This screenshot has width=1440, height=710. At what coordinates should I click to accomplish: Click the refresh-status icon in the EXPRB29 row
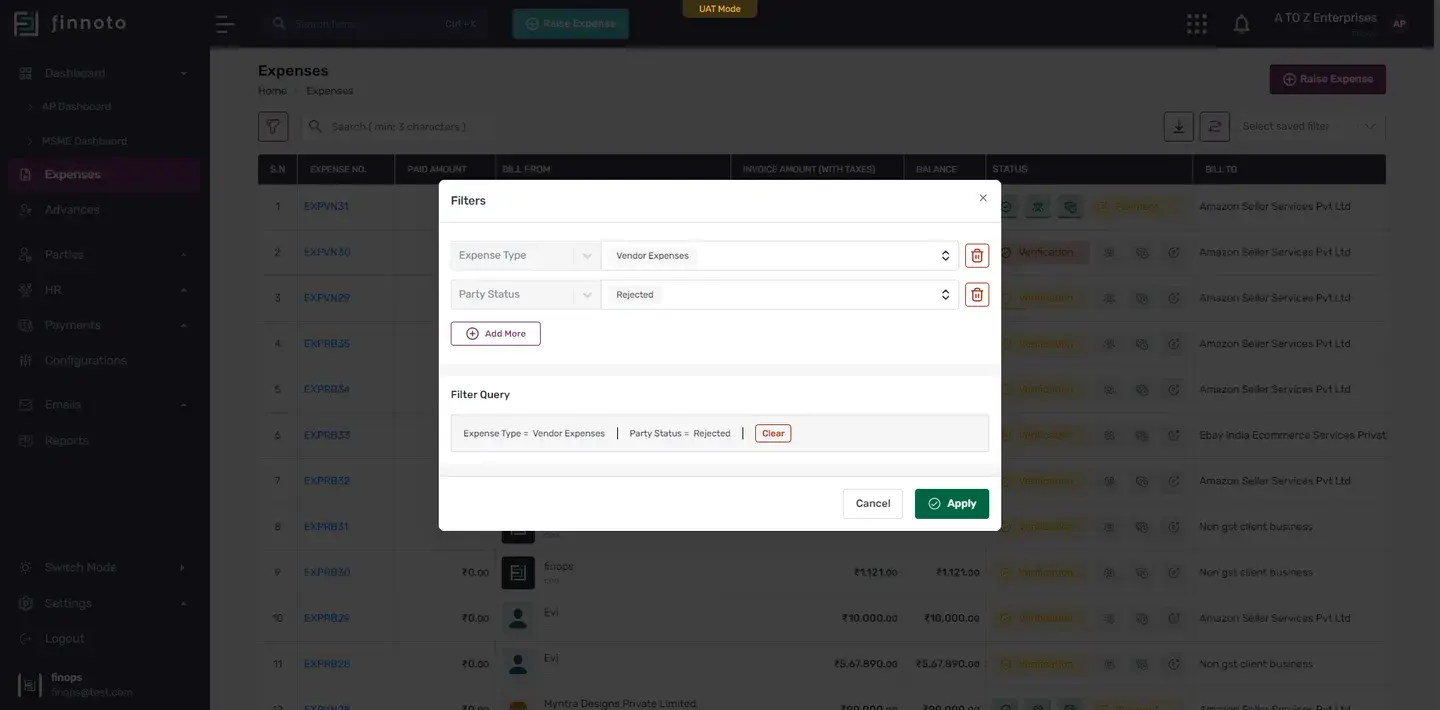(1174, 619)
